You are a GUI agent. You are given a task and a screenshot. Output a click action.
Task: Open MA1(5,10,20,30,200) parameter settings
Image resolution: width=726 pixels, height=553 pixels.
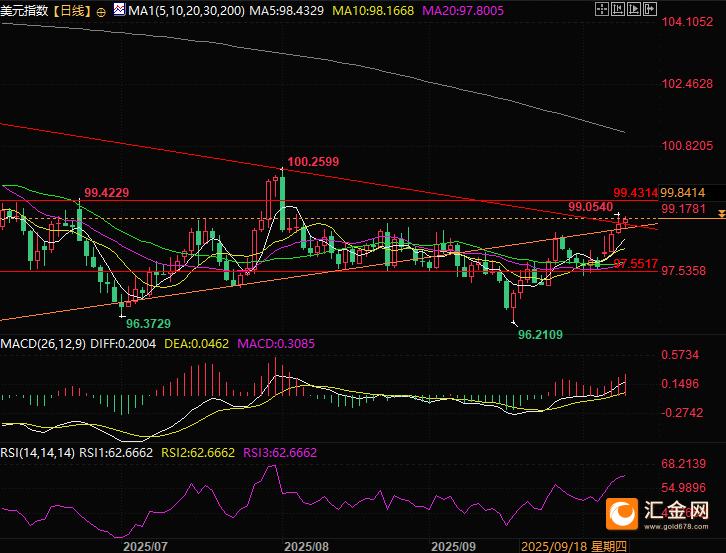(x=182, y=11)
